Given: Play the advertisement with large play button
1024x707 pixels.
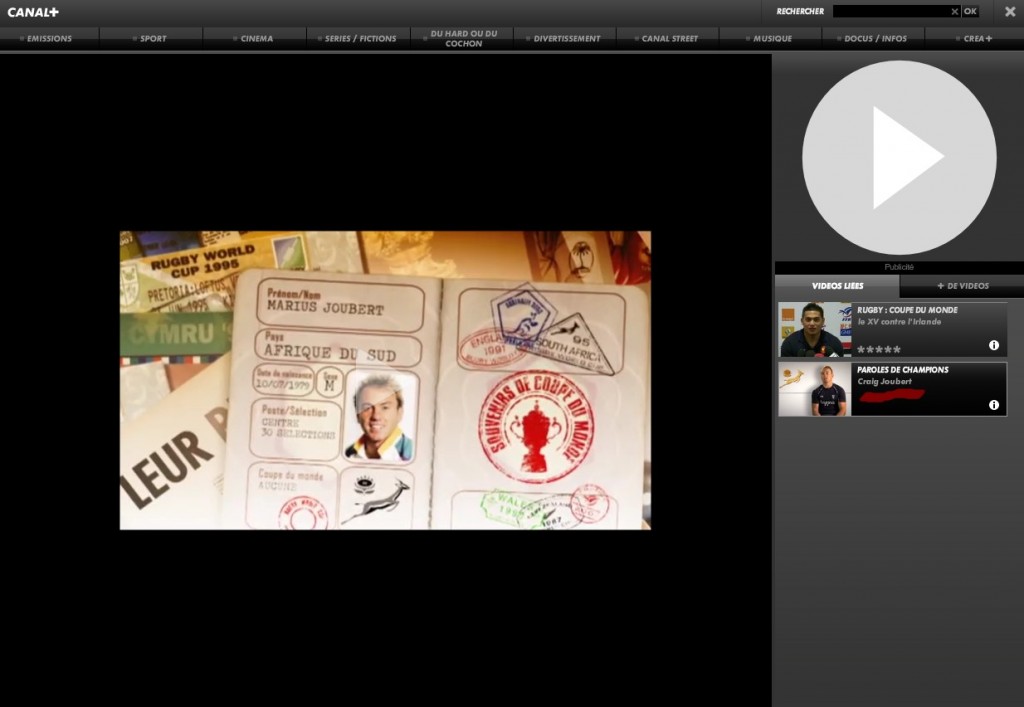Looking at the screenshot, I should 899,157.
